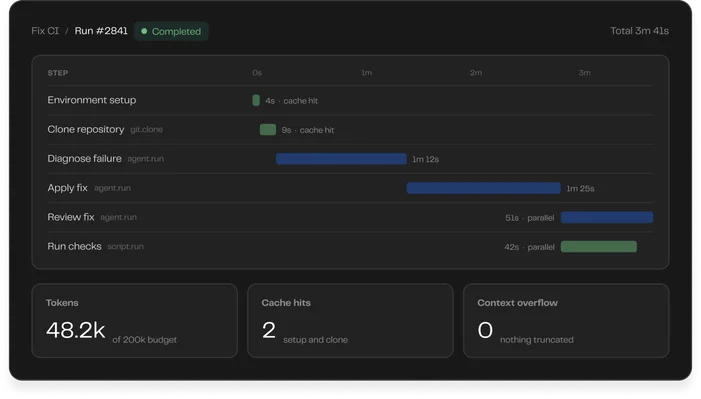Click 'of 200k budget' text
The width and height of the screenshot is (701, 399).
click(x=144, y=340)
